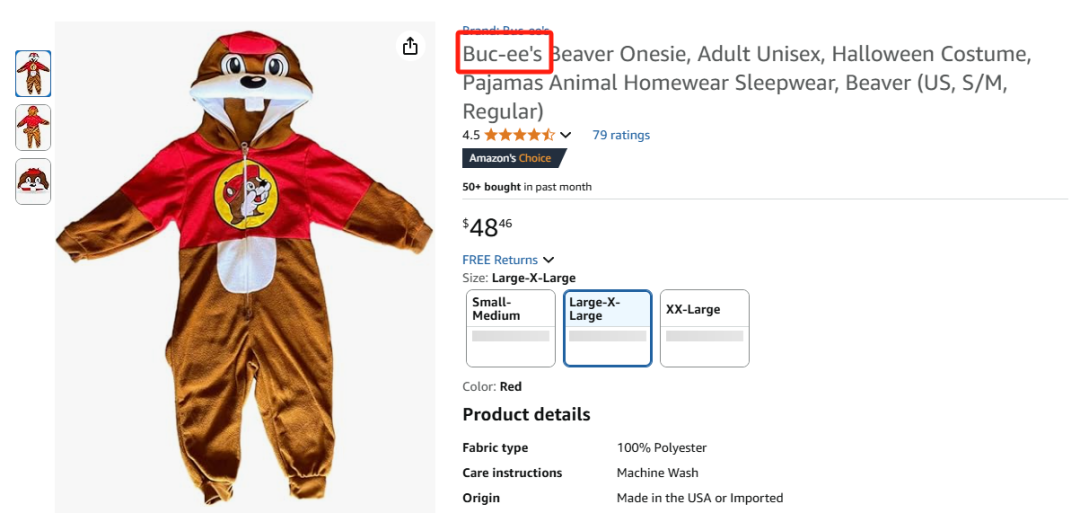This screenshot has width=1080, height=513.
Task: Click the Product details heading
Action: (526, 414)
